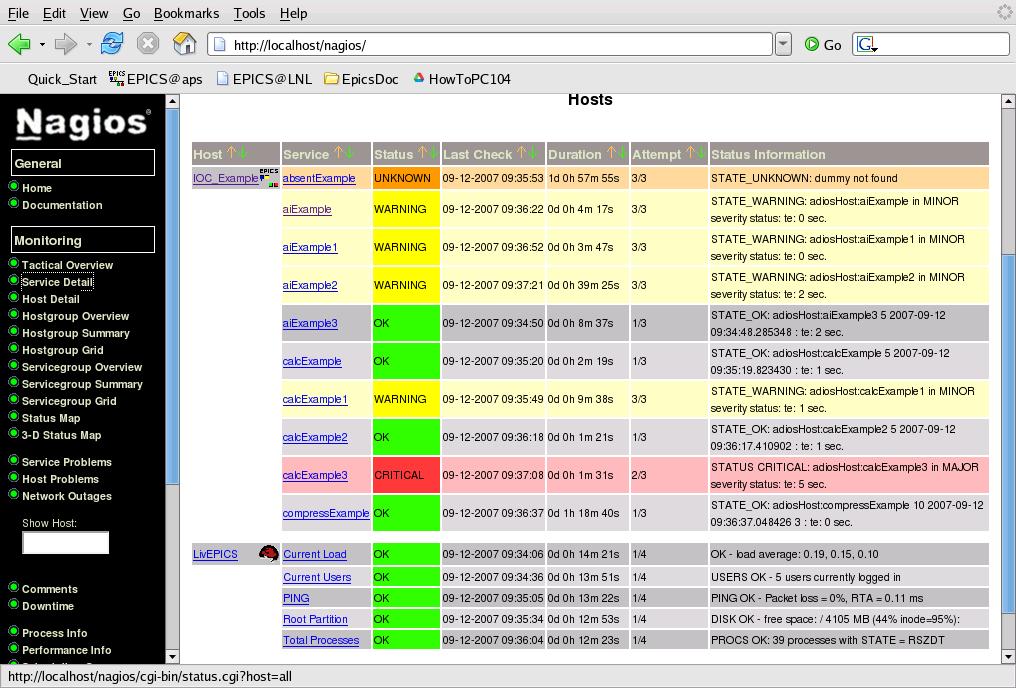Open the Downtime sidebar link
1016x688 pixels.
pos(48,606)
